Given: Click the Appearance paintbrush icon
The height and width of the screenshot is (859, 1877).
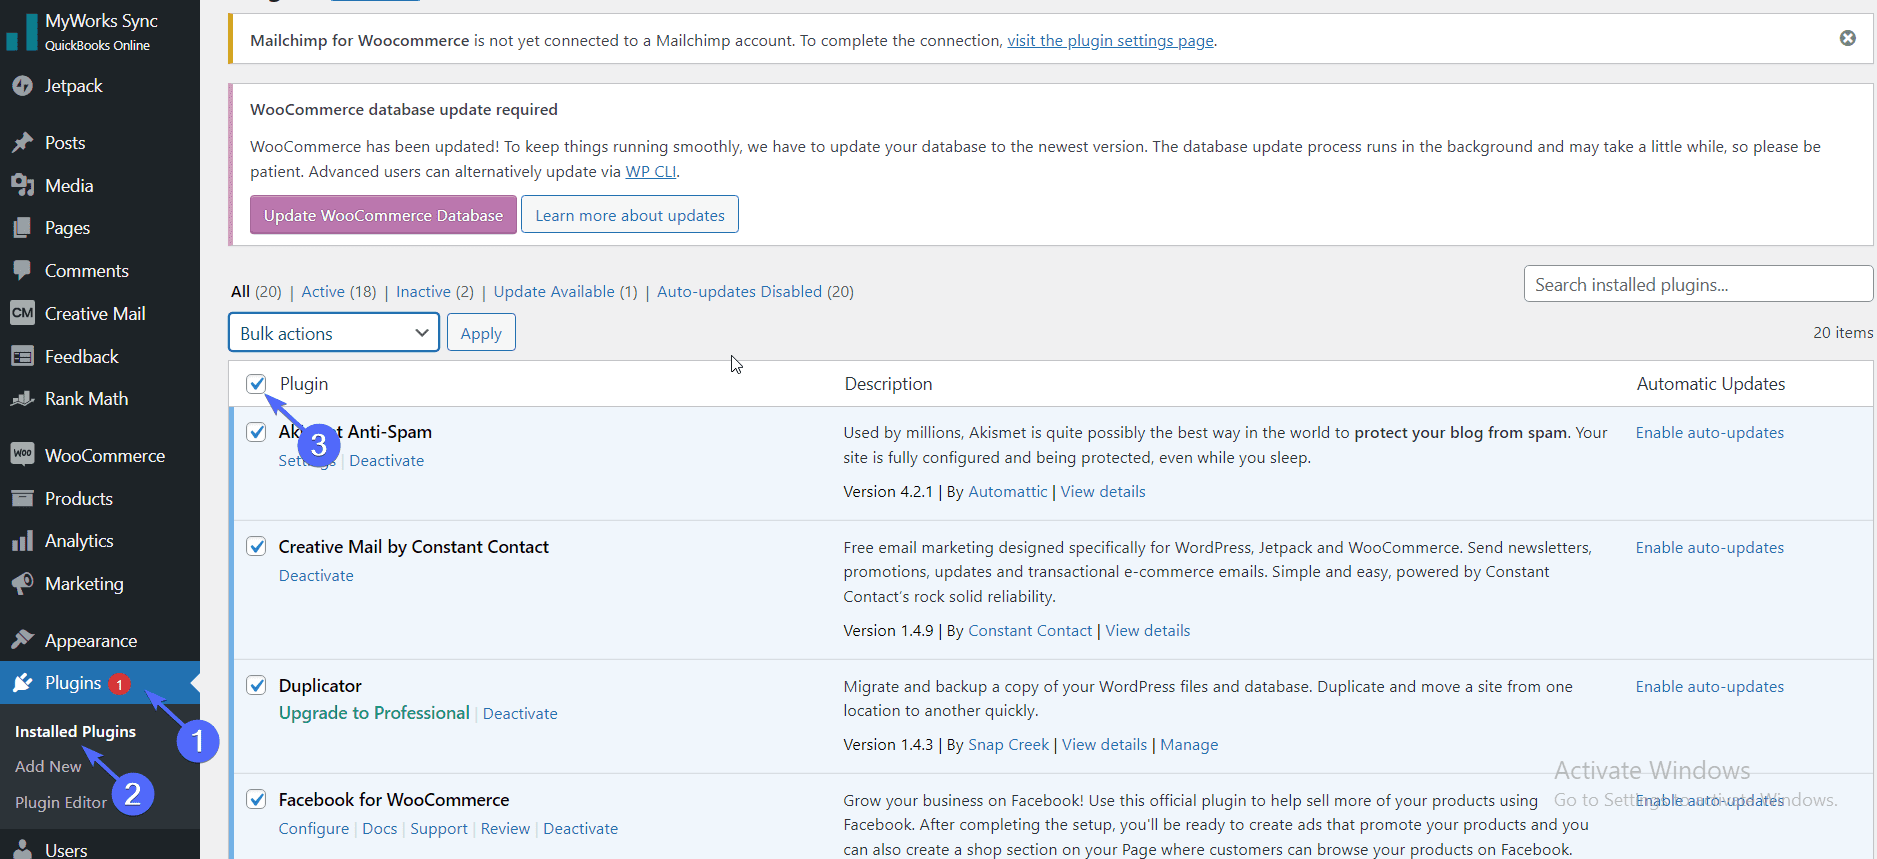Looking at the screenshot, I should 22,640.
